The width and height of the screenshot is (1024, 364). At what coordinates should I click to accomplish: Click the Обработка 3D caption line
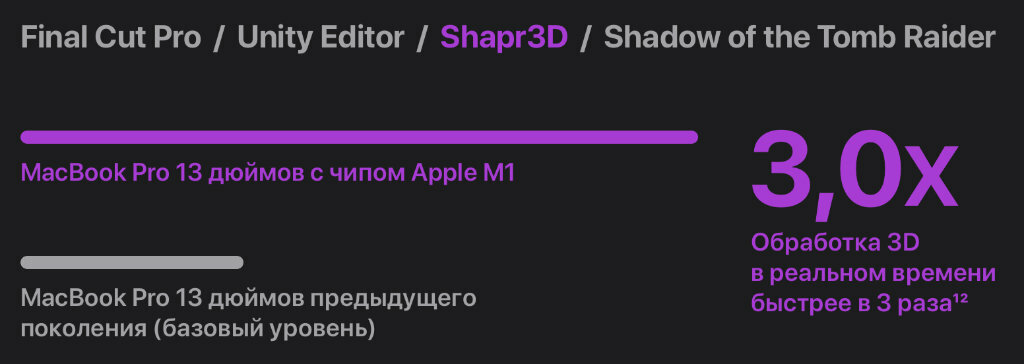(x=835, y=242)
